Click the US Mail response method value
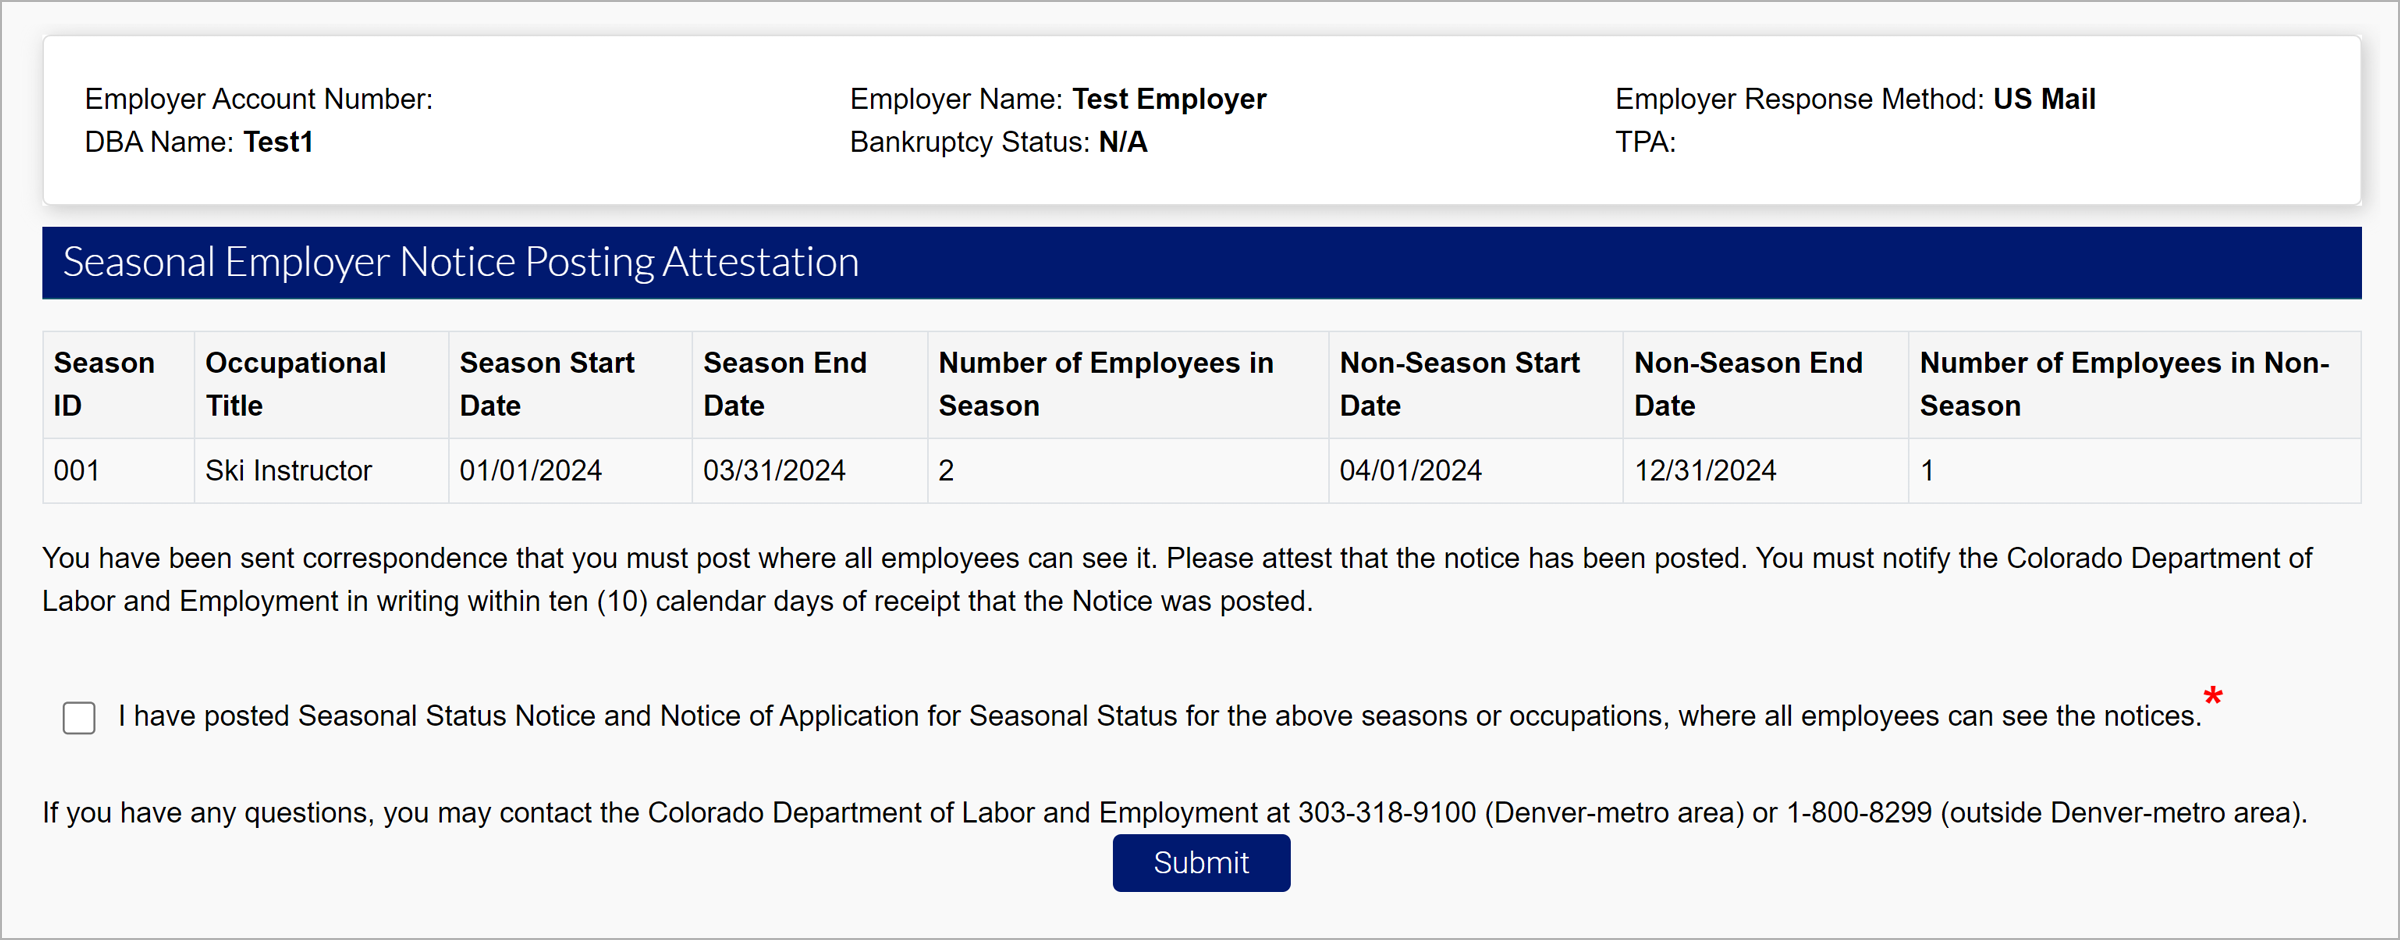Screen dimensions: 2400x940 tap(2044, 99)
